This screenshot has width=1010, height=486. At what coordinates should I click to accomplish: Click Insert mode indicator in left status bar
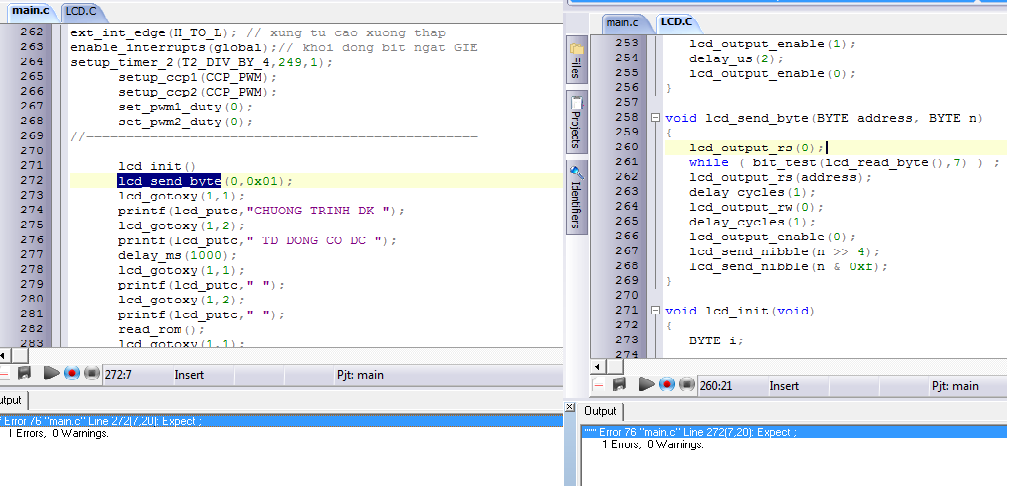(x=189, y=375)
